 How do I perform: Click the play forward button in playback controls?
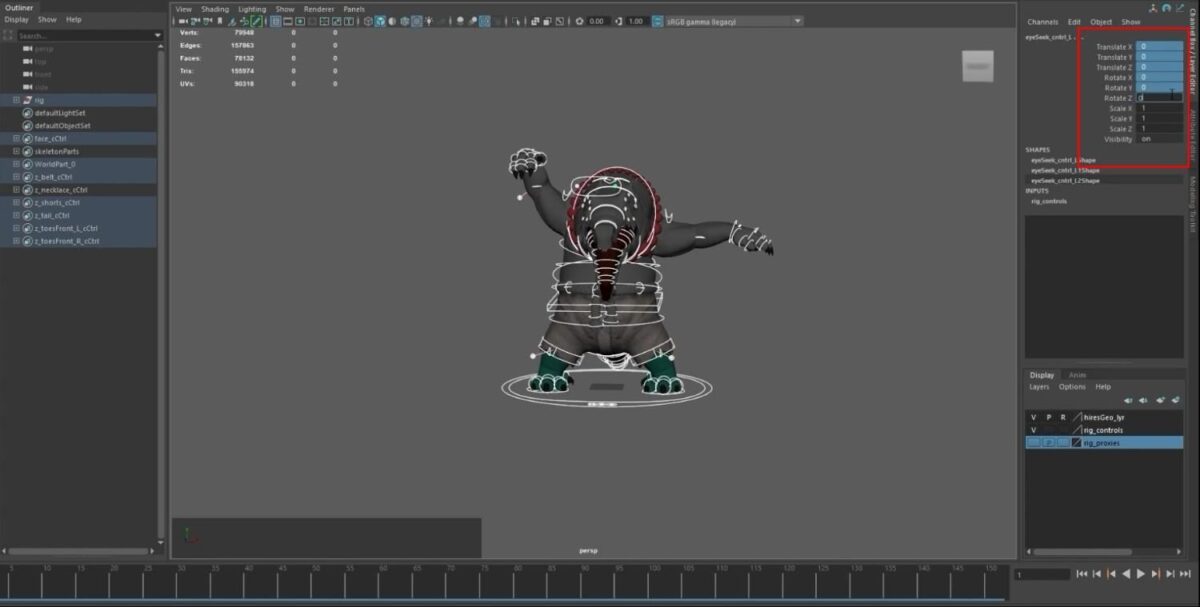pyautogui.click(x=1140, y=573)
